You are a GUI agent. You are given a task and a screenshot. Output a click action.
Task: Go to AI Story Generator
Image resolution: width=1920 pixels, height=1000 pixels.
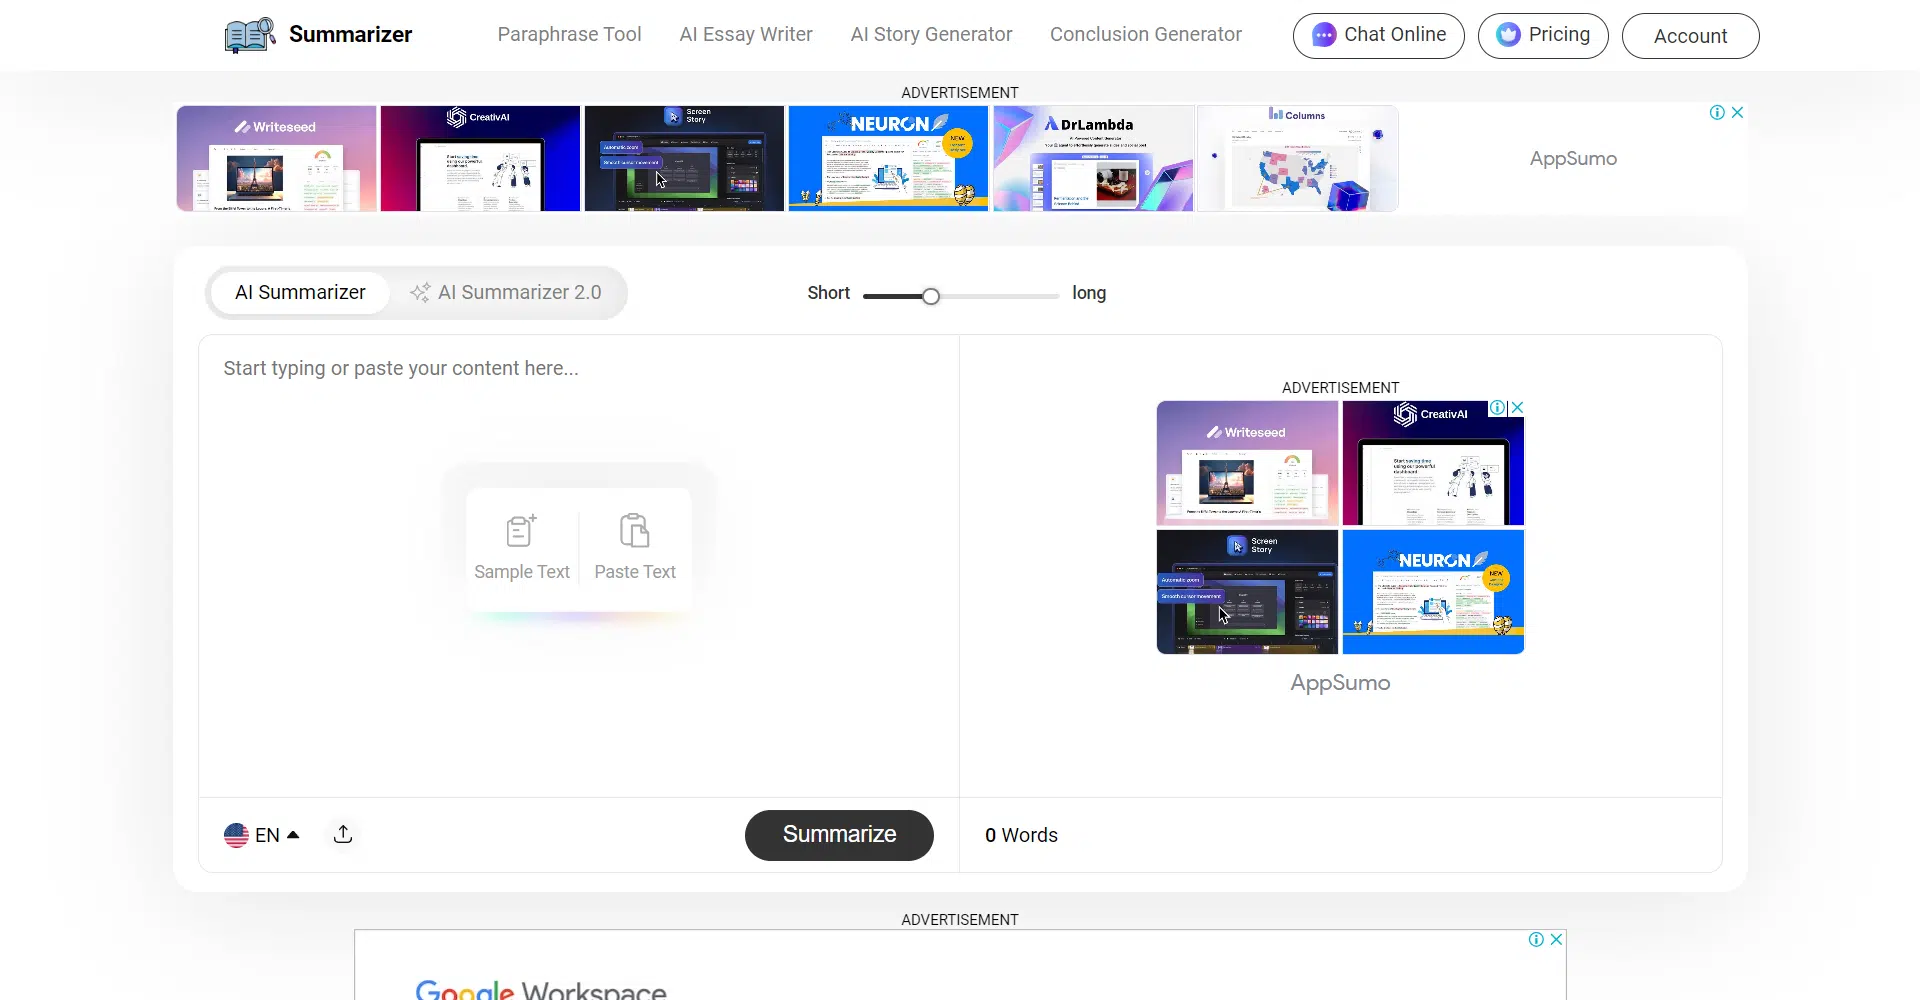click(931, 34)
